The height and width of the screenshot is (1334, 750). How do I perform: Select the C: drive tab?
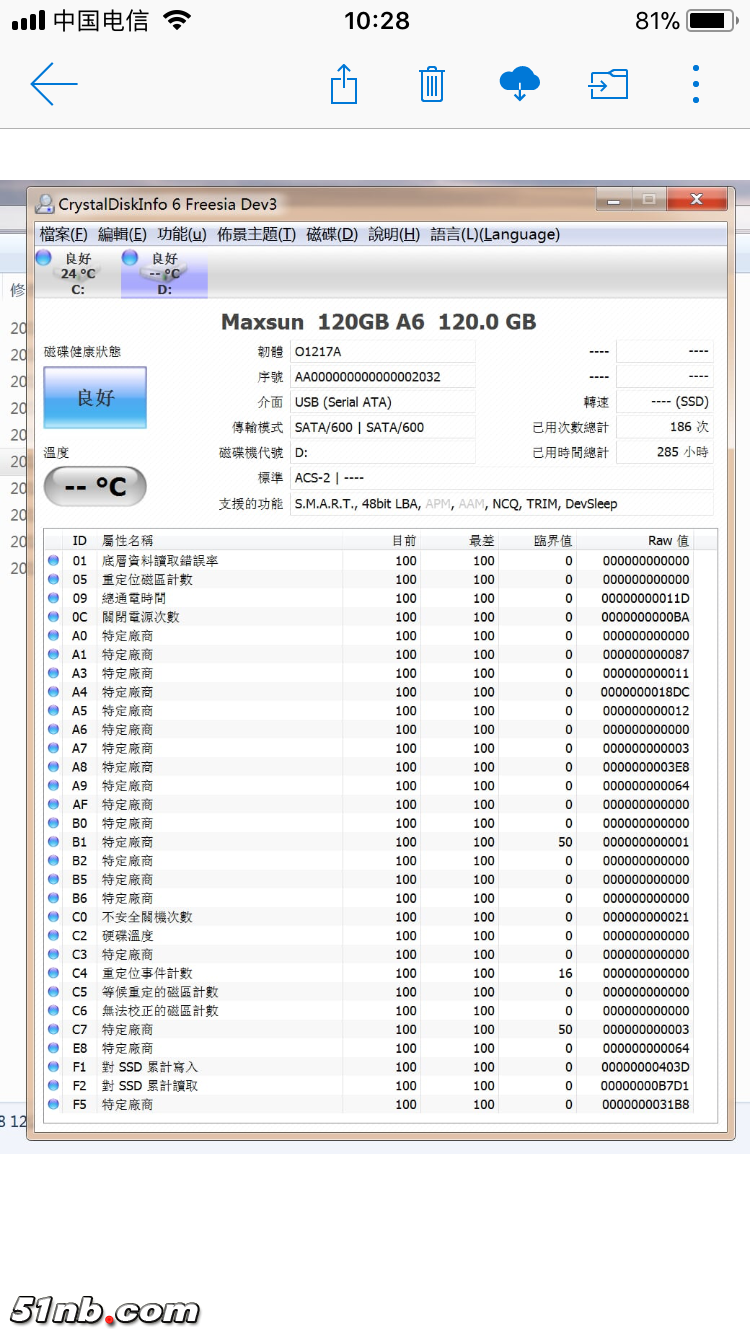coord(77,274)
